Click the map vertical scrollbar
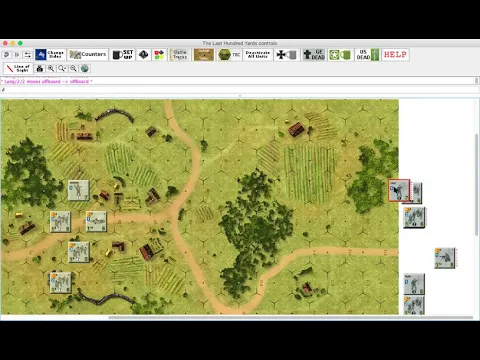 point(477,185)
